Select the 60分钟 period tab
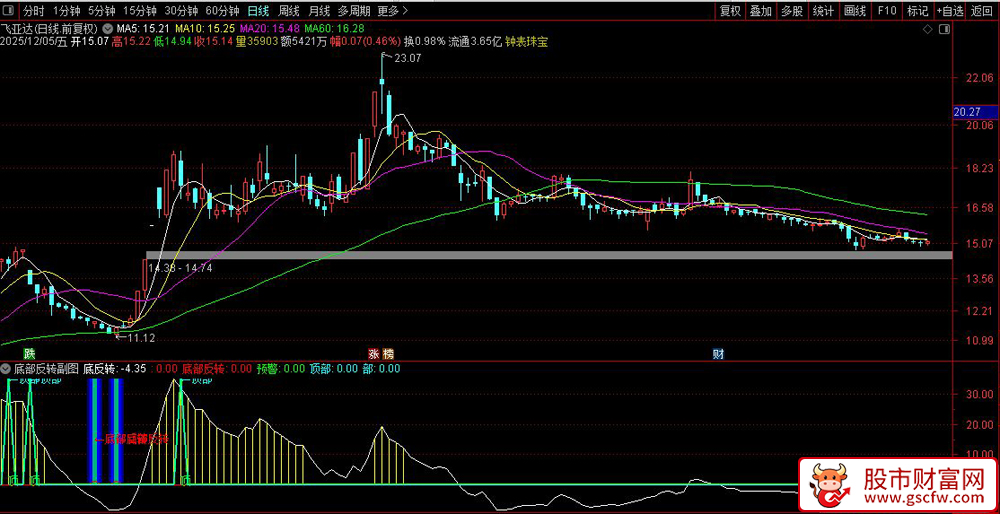 pyautogui.click(x=222, y=11)
